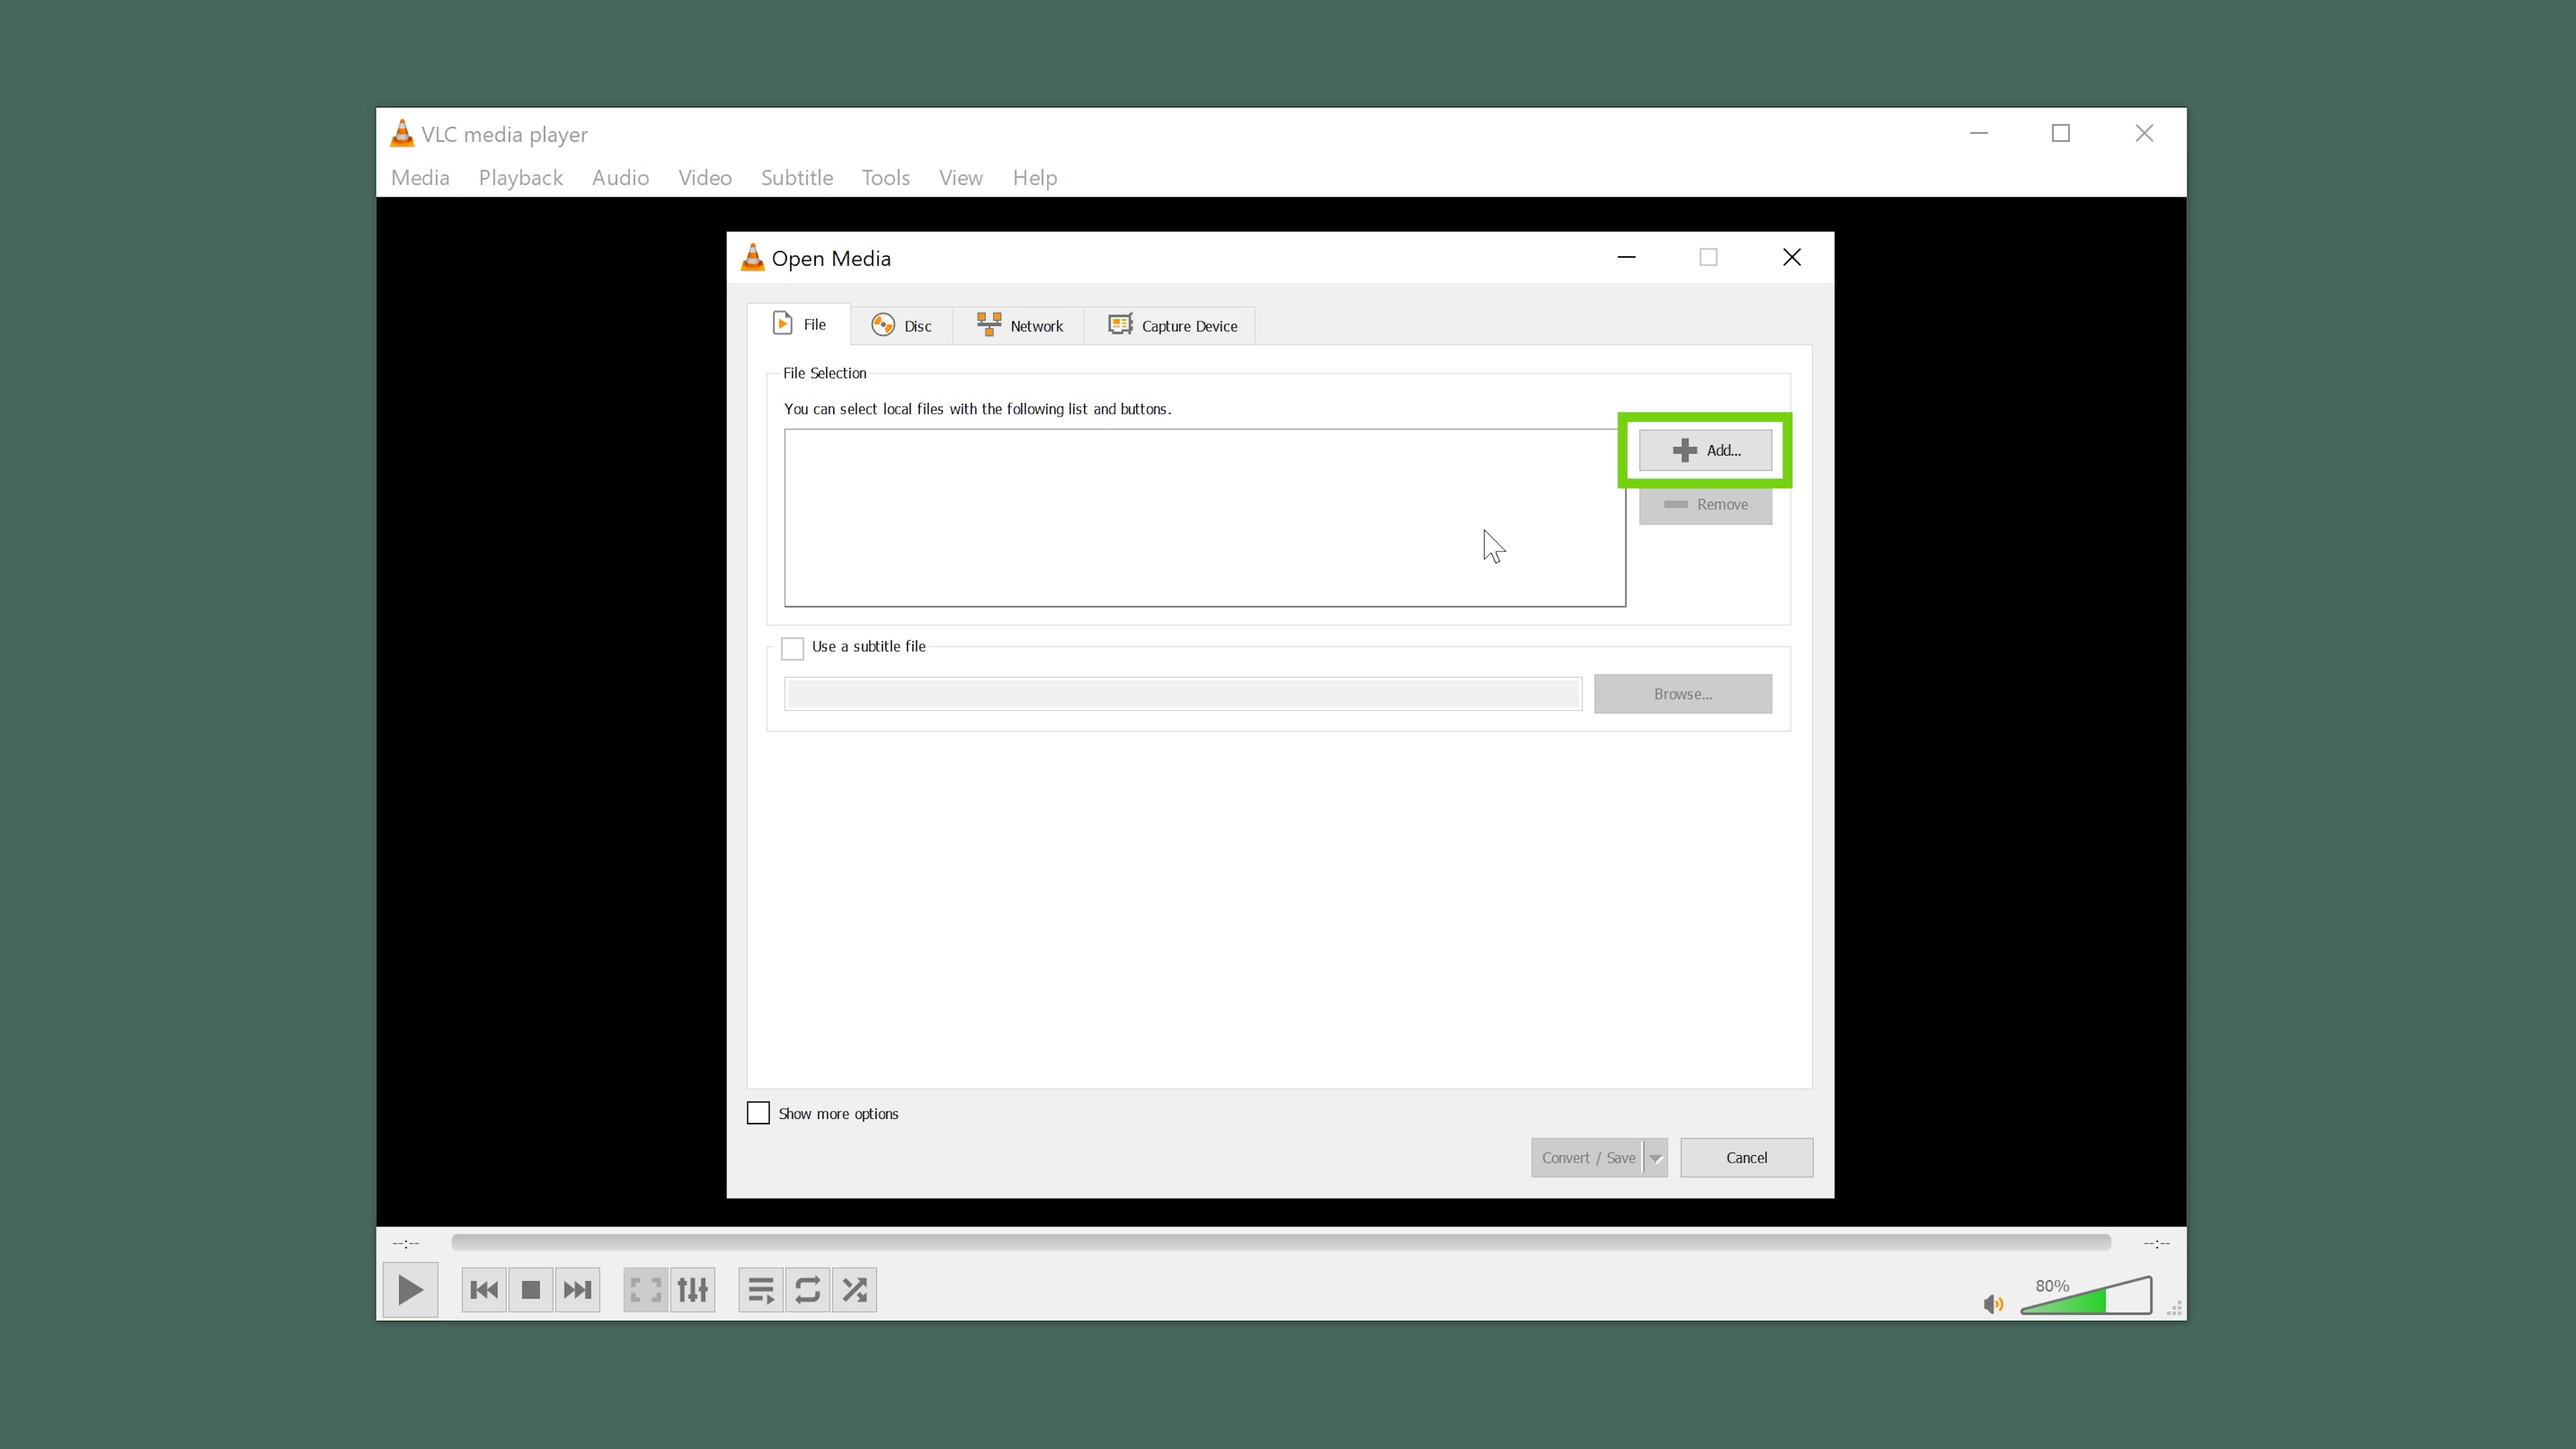Viewport: 2576px width, 1449px height.
Task: Click the Play button in VLC controls
Action: [x=410, y=1289]
